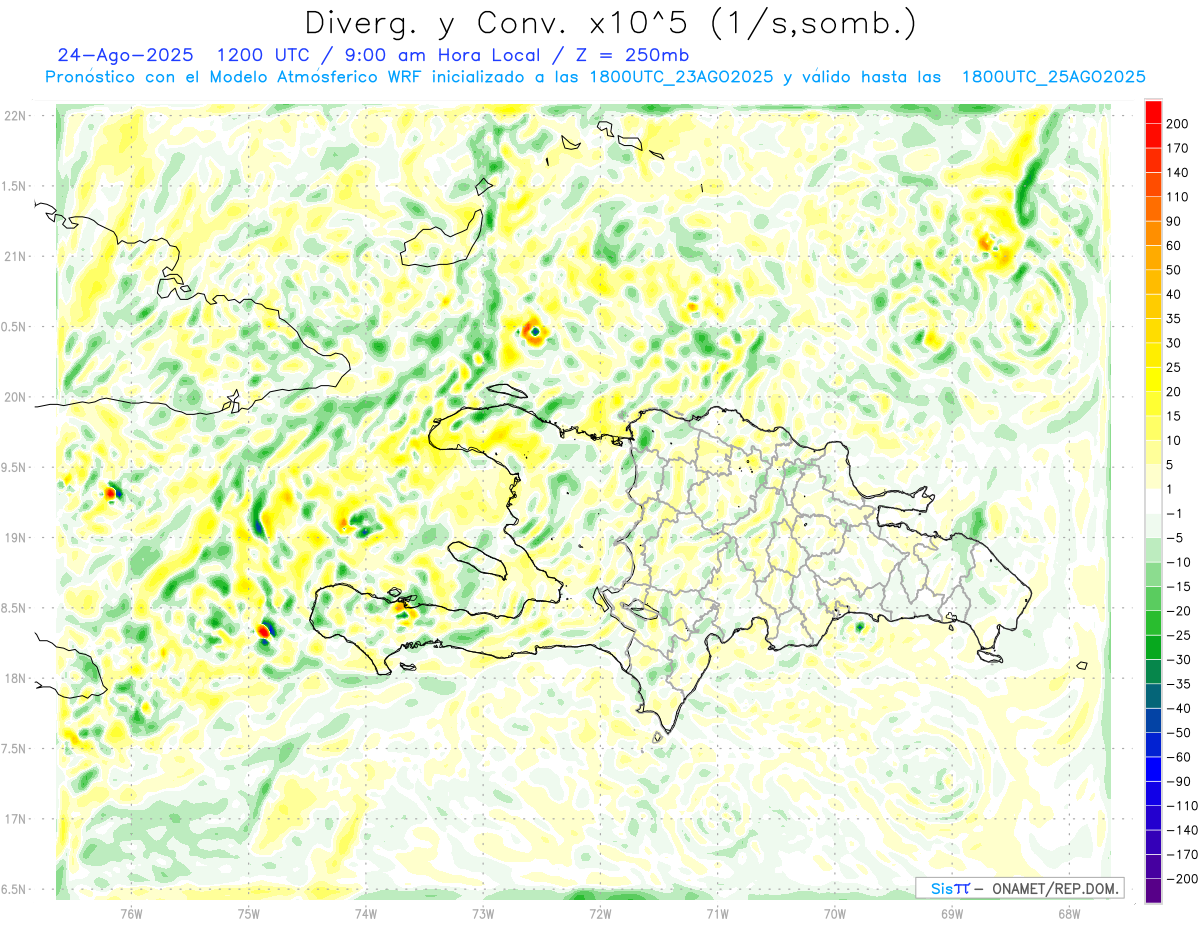Click the '20N' latitude label
This screenshot has width=1200, height=927.
click(15, 397)
